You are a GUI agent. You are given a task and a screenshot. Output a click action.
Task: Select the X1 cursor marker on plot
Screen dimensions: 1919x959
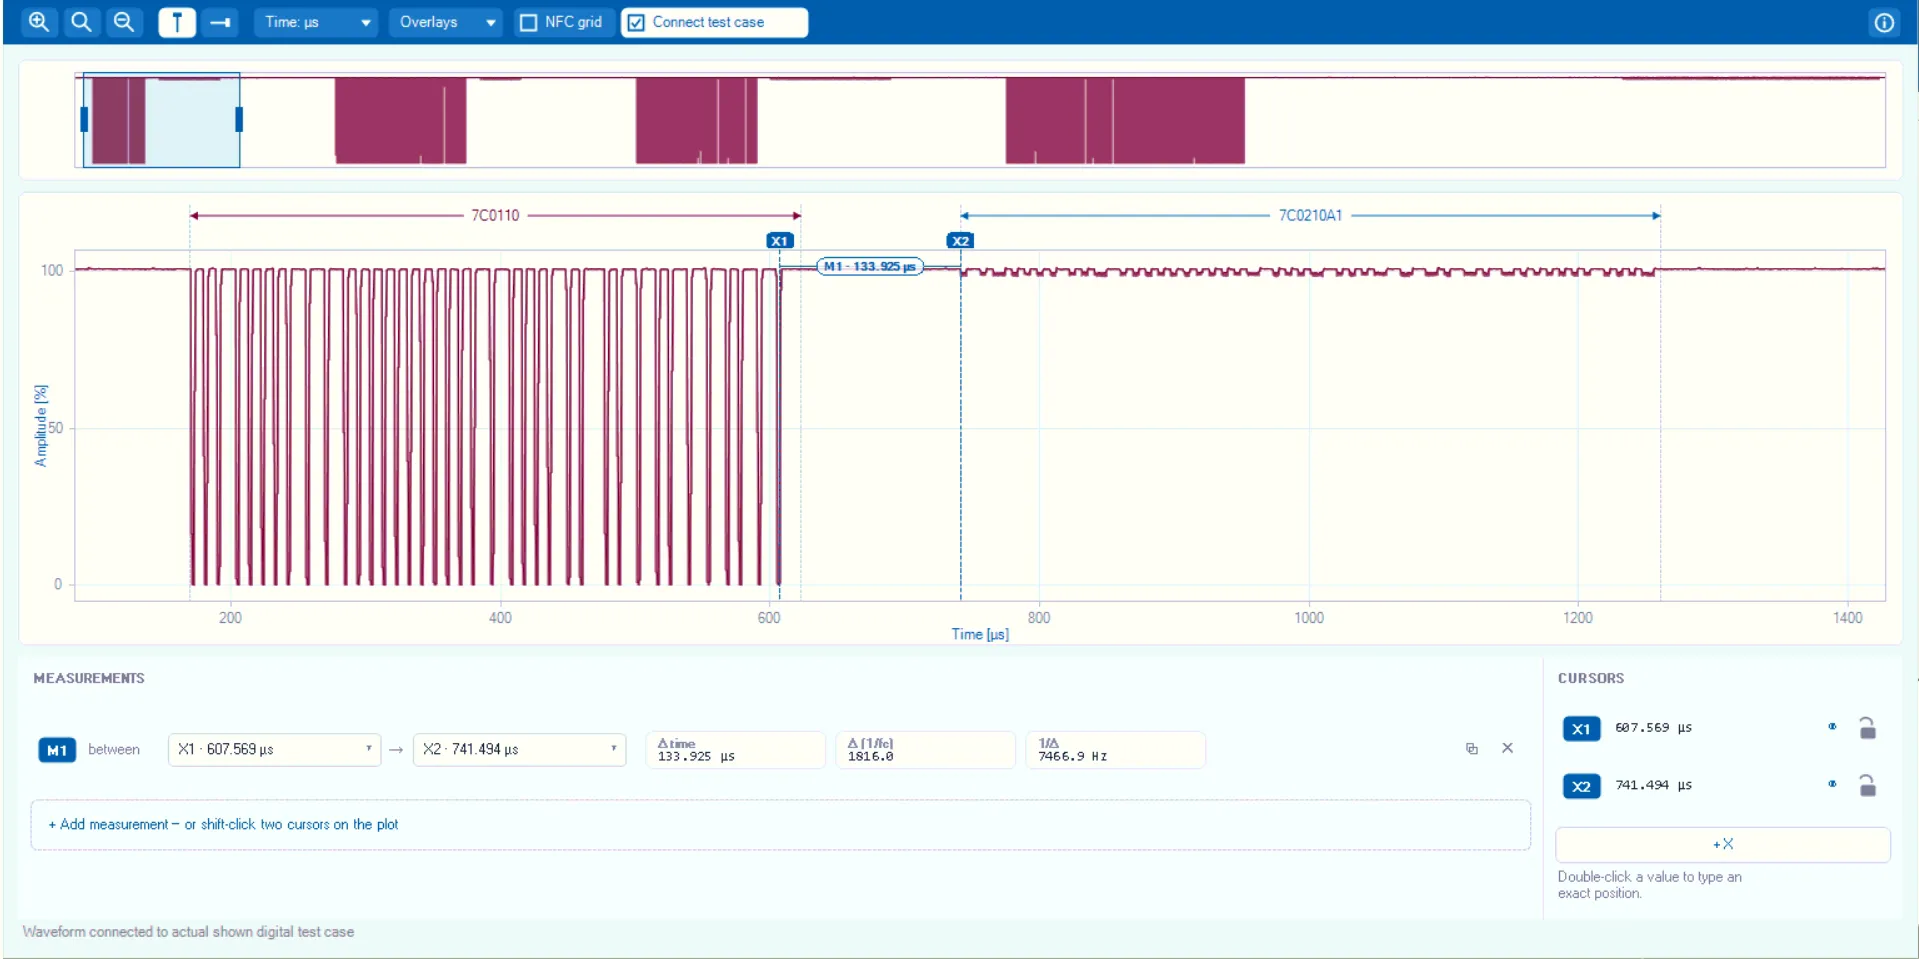(x=780, y=241)
